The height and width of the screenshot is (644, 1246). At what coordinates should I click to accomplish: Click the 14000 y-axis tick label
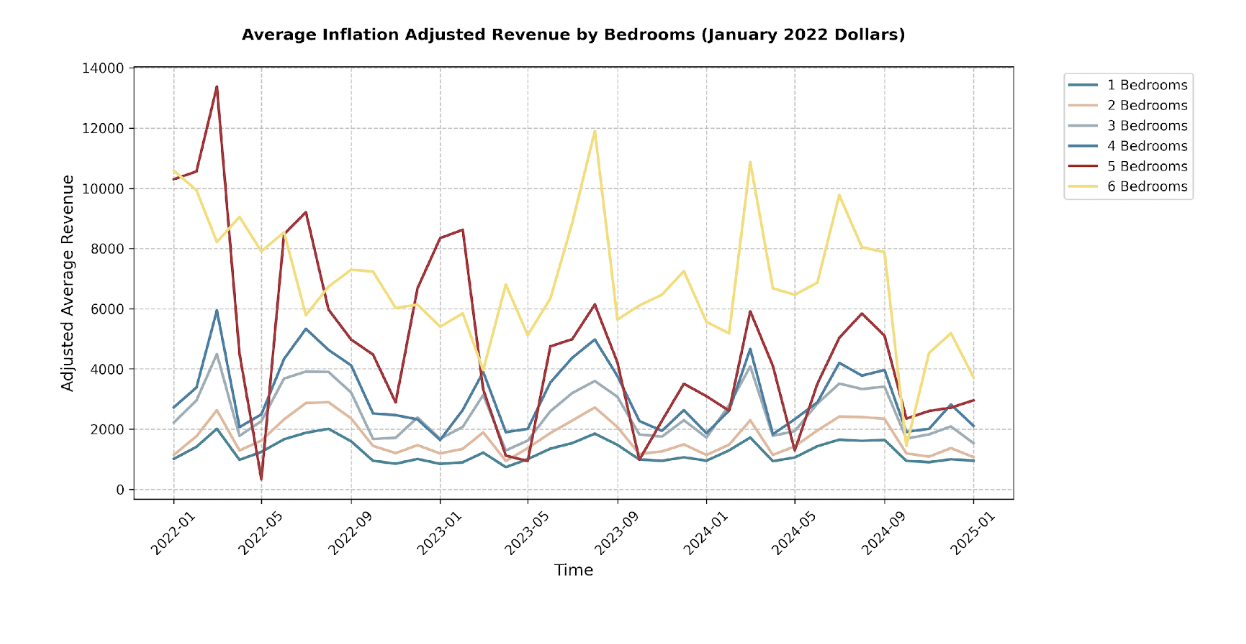click(102, 68)
